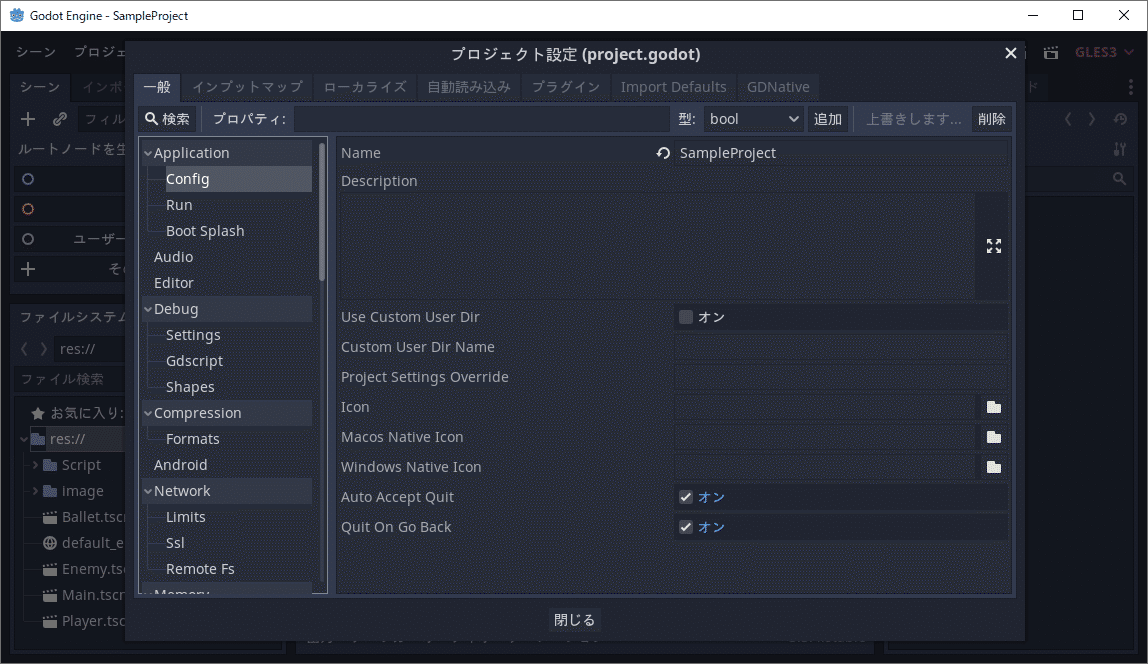
Task: Expand the image folder
Action: (x=35, y=491)
